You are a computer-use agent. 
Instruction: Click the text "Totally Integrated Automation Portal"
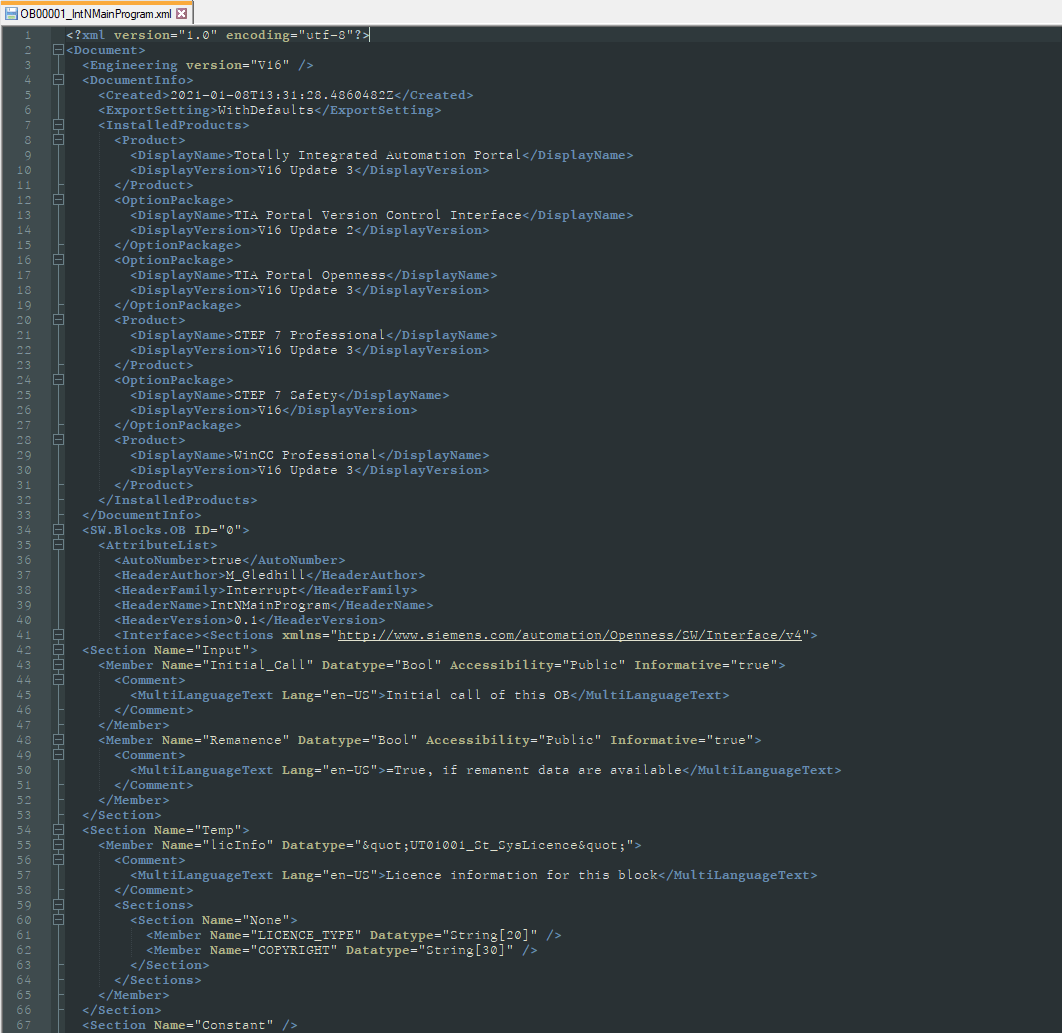click(377, 155)
